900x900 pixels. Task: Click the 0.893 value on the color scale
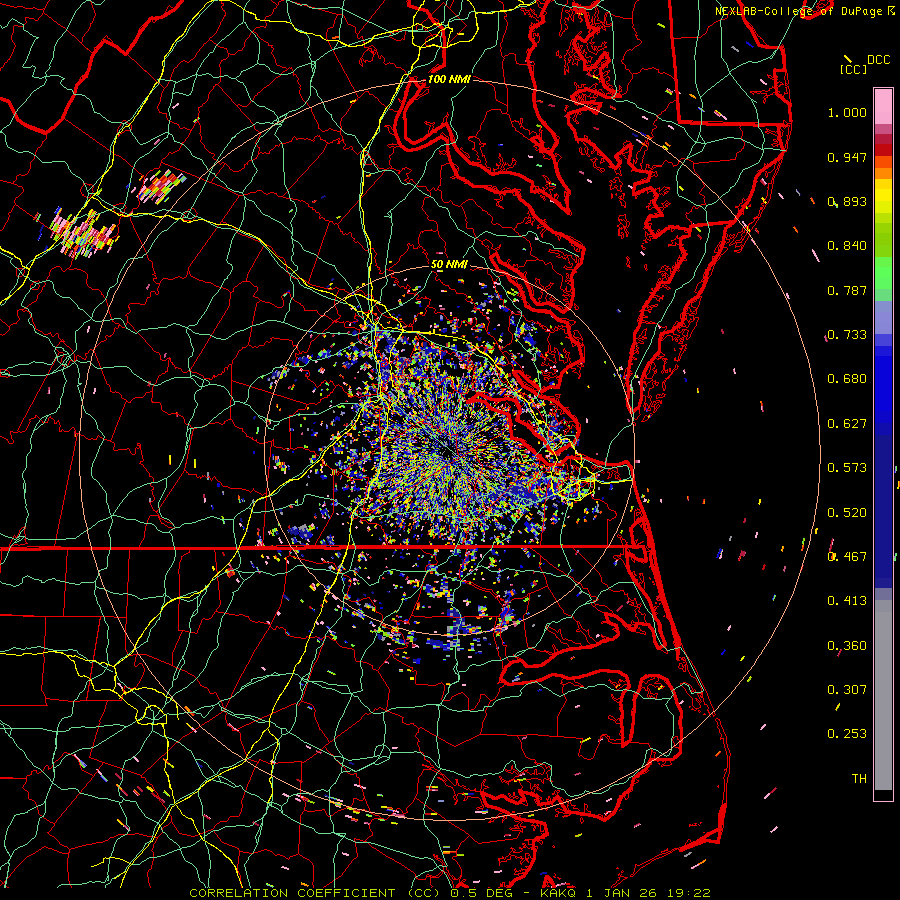point(847,201)
